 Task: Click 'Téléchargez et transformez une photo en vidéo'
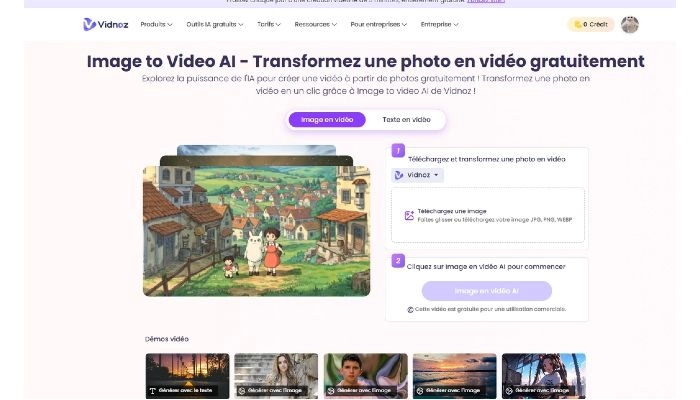point(487,159)
